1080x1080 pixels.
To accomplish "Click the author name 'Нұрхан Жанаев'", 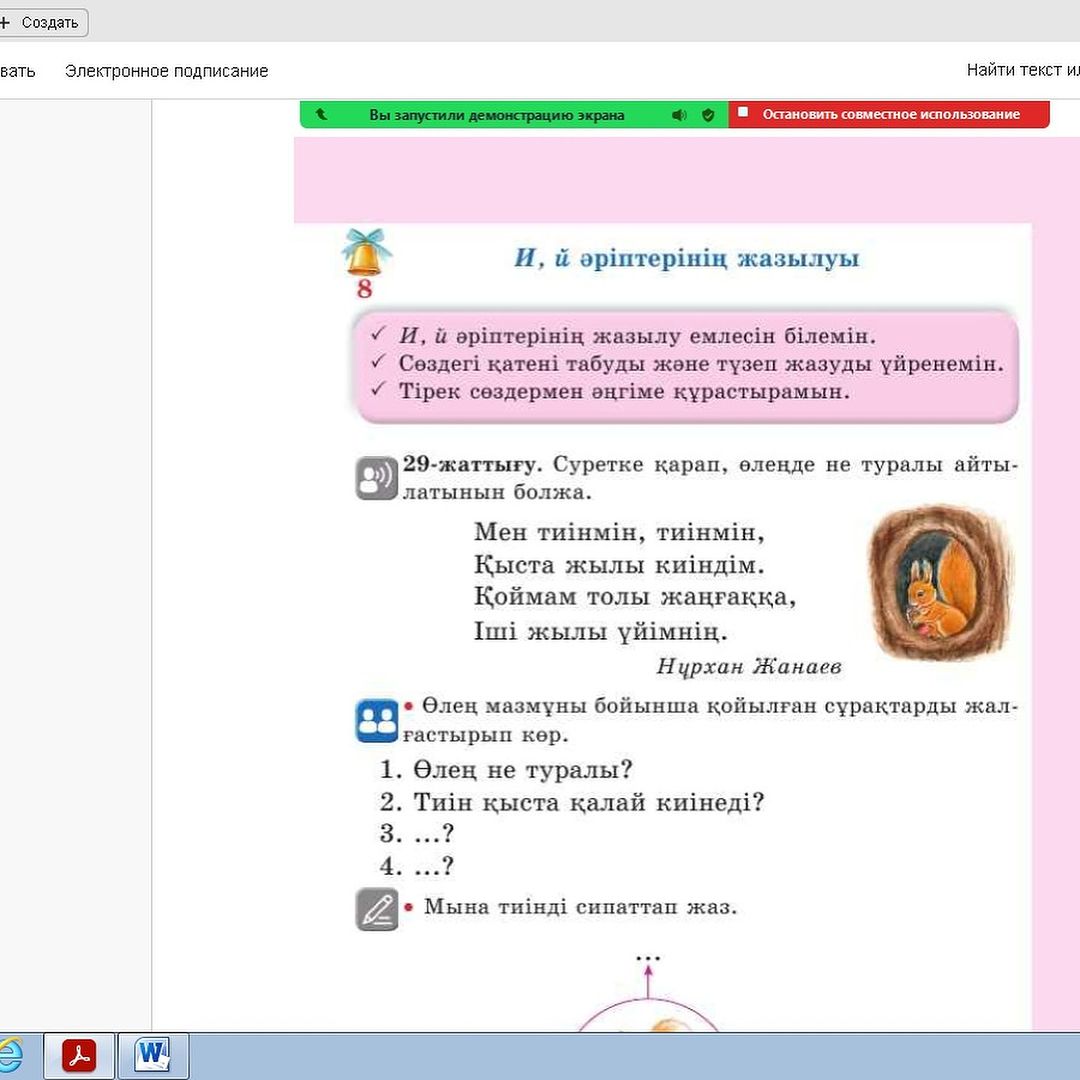I will 749,667.
